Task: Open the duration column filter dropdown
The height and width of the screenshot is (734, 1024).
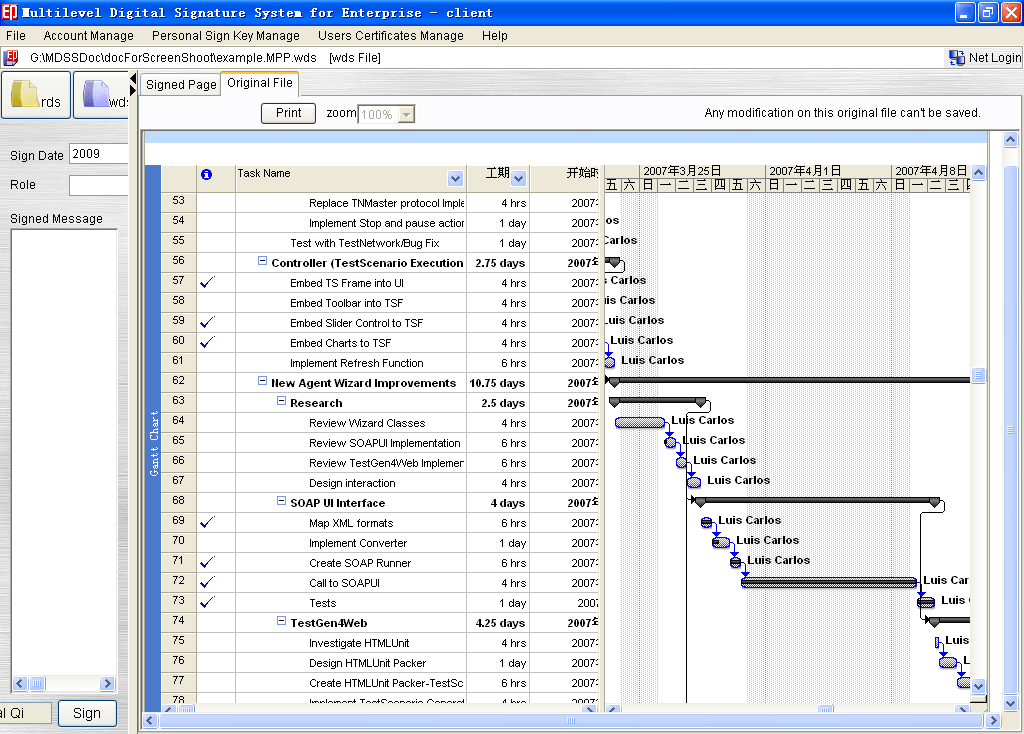Action: click(x=519, y=178)
